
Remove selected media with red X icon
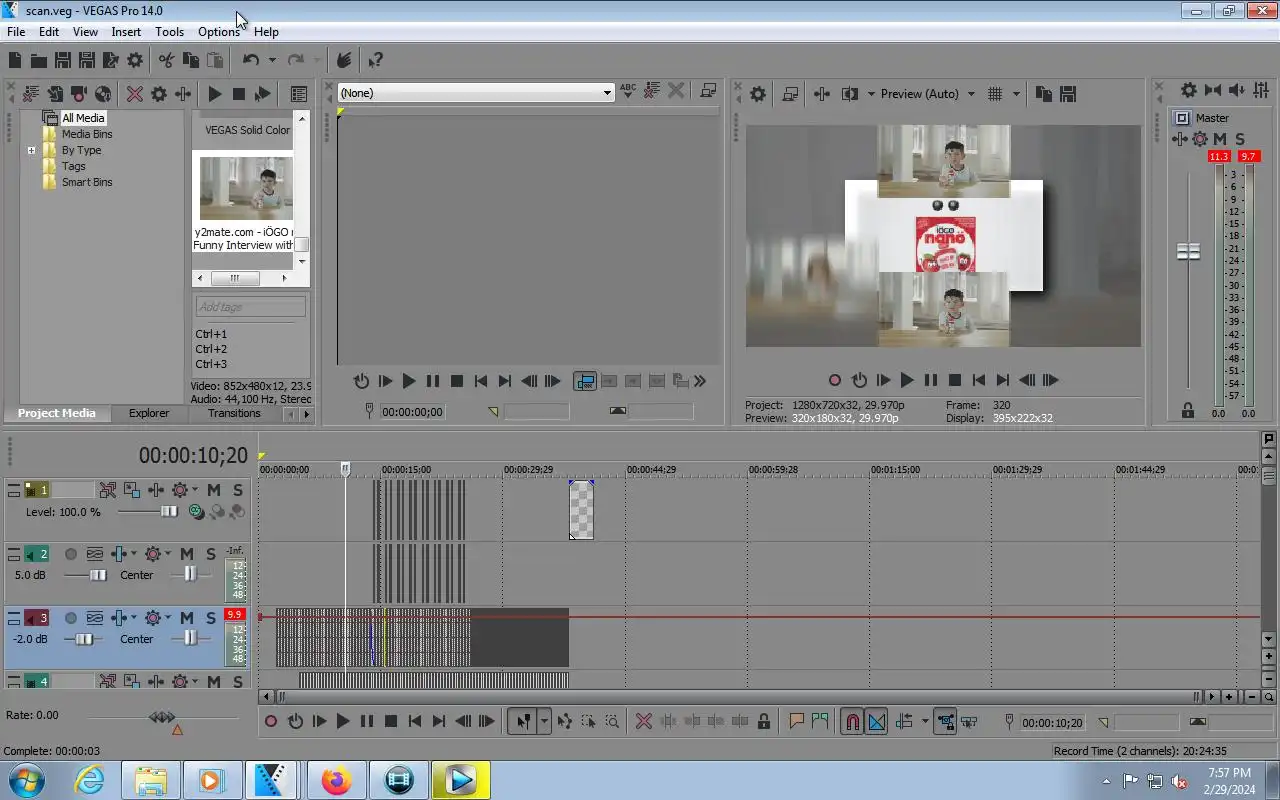135,94
